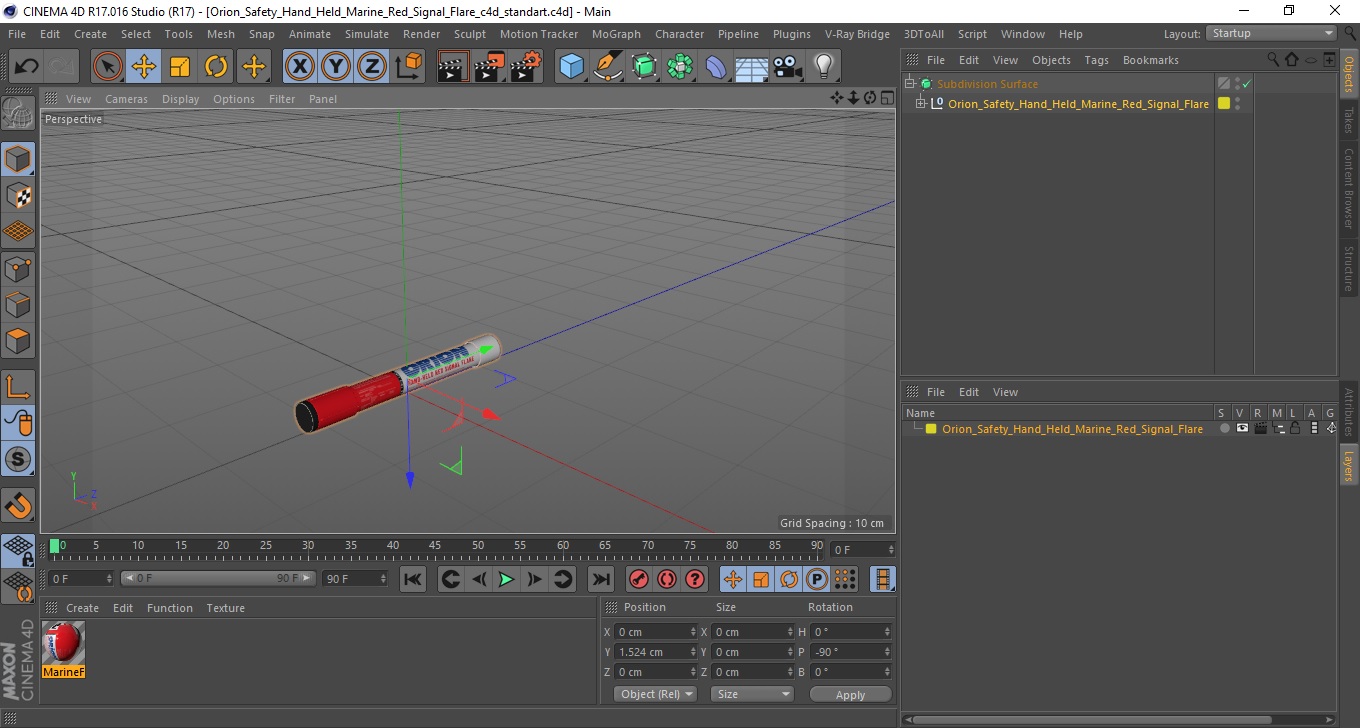Open the Takes side tab
Screen dimensions: 1360x728
tap(1349, 120)
